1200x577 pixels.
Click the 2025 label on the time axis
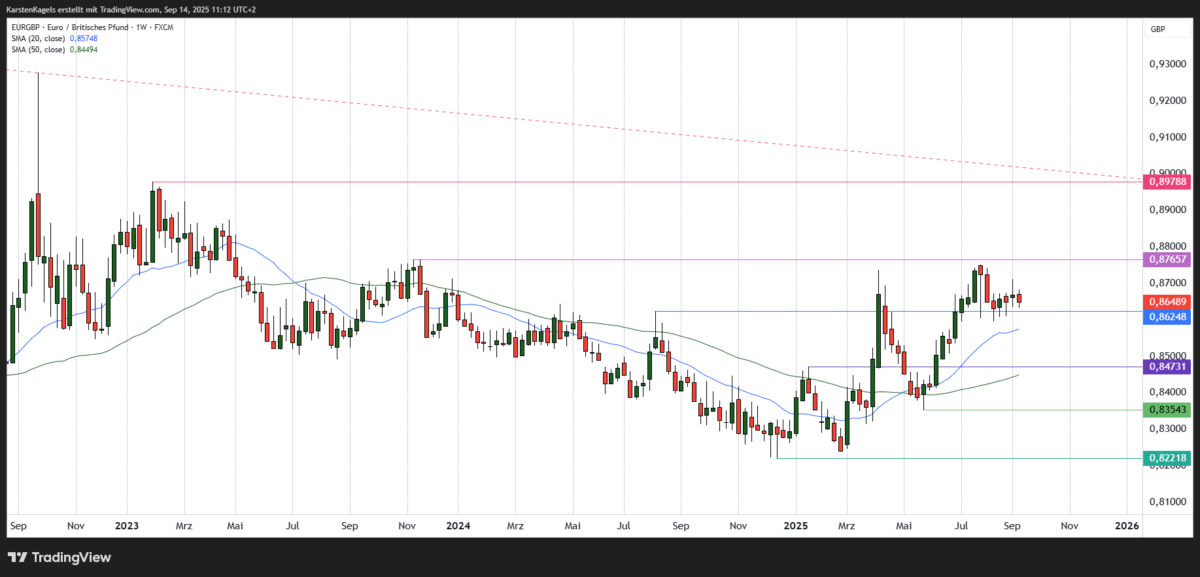click(x=796, y=525)
